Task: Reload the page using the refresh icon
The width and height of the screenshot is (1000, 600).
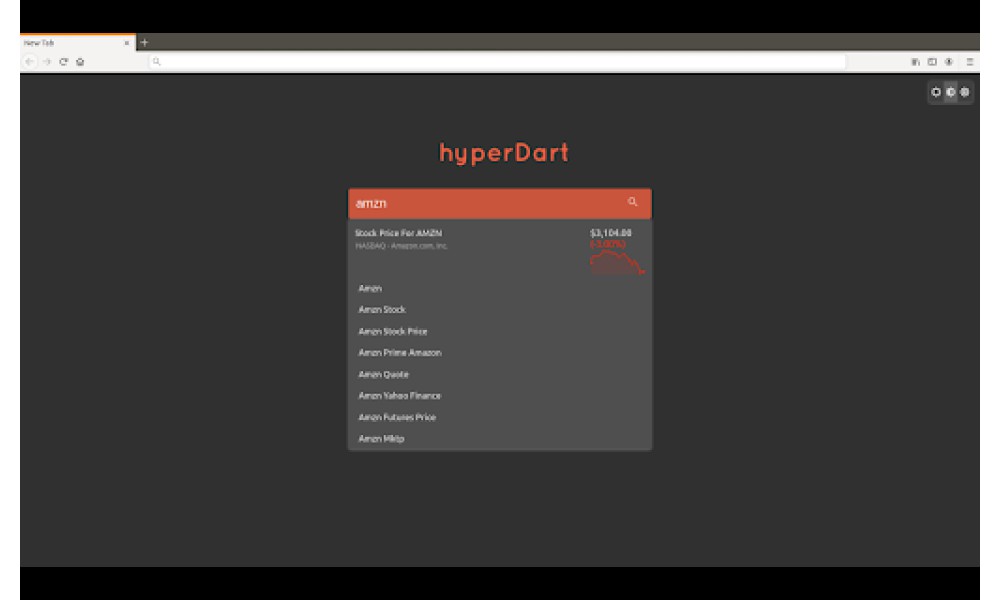Action: (63, 62)
